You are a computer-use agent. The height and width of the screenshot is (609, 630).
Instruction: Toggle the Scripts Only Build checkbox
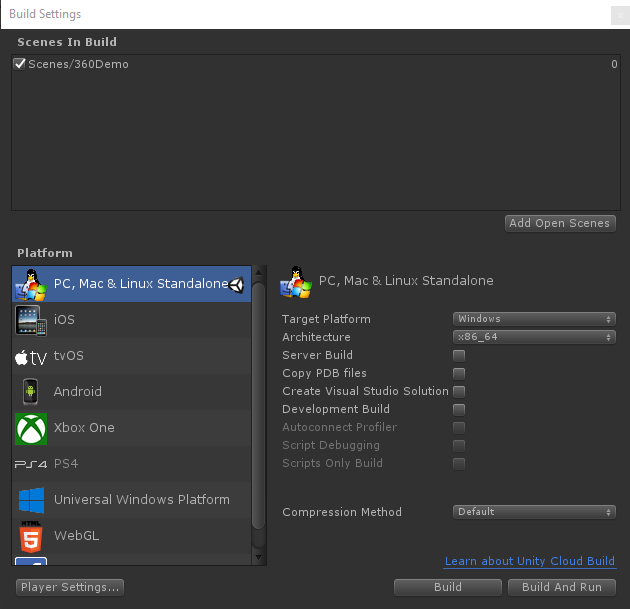[459, 464]
